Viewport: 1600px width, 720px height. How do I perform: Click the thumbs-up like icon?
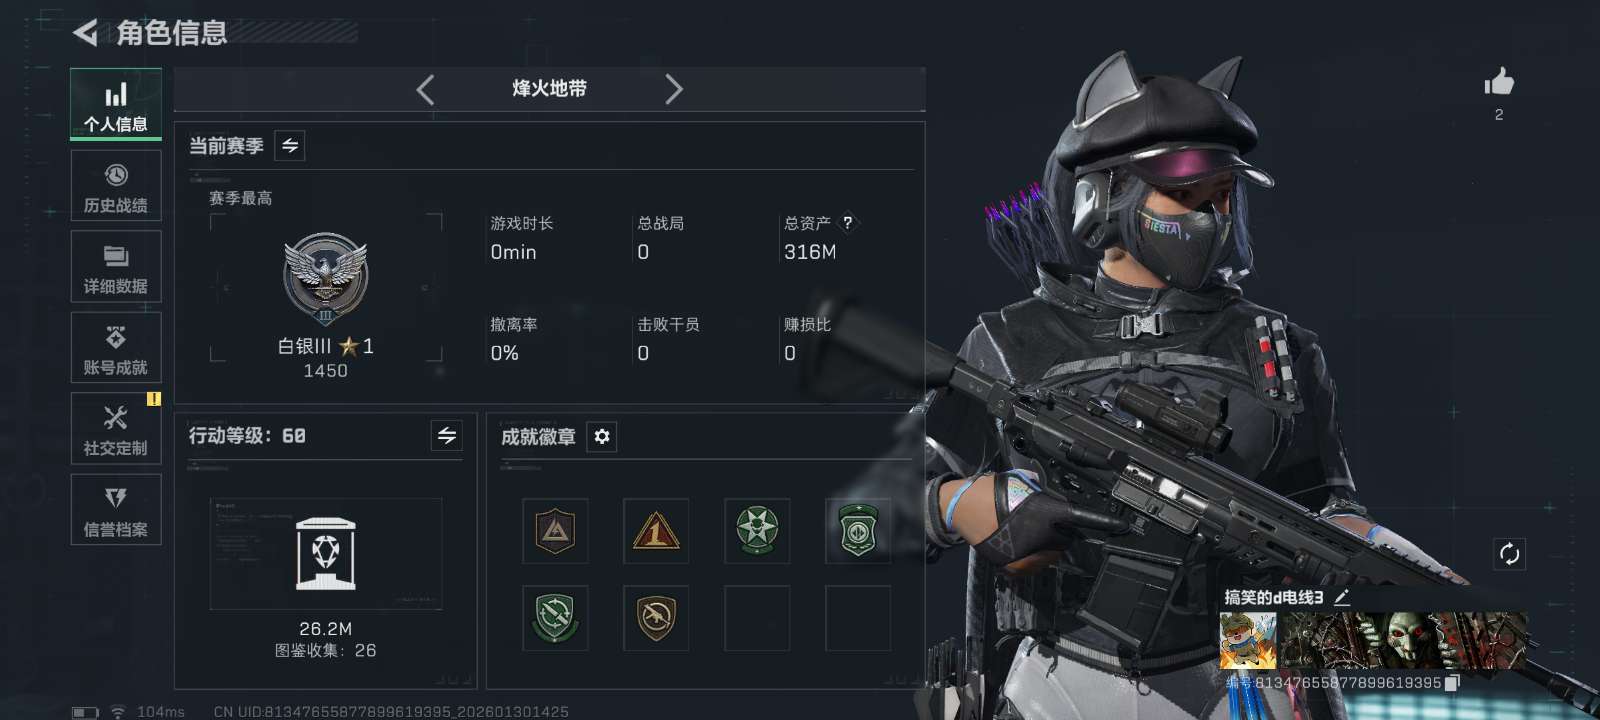tap(1499, 82)
